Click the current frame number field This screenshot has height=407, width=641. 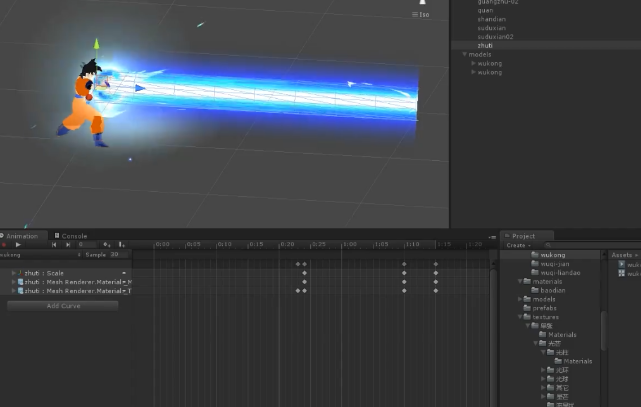(87, 244)
